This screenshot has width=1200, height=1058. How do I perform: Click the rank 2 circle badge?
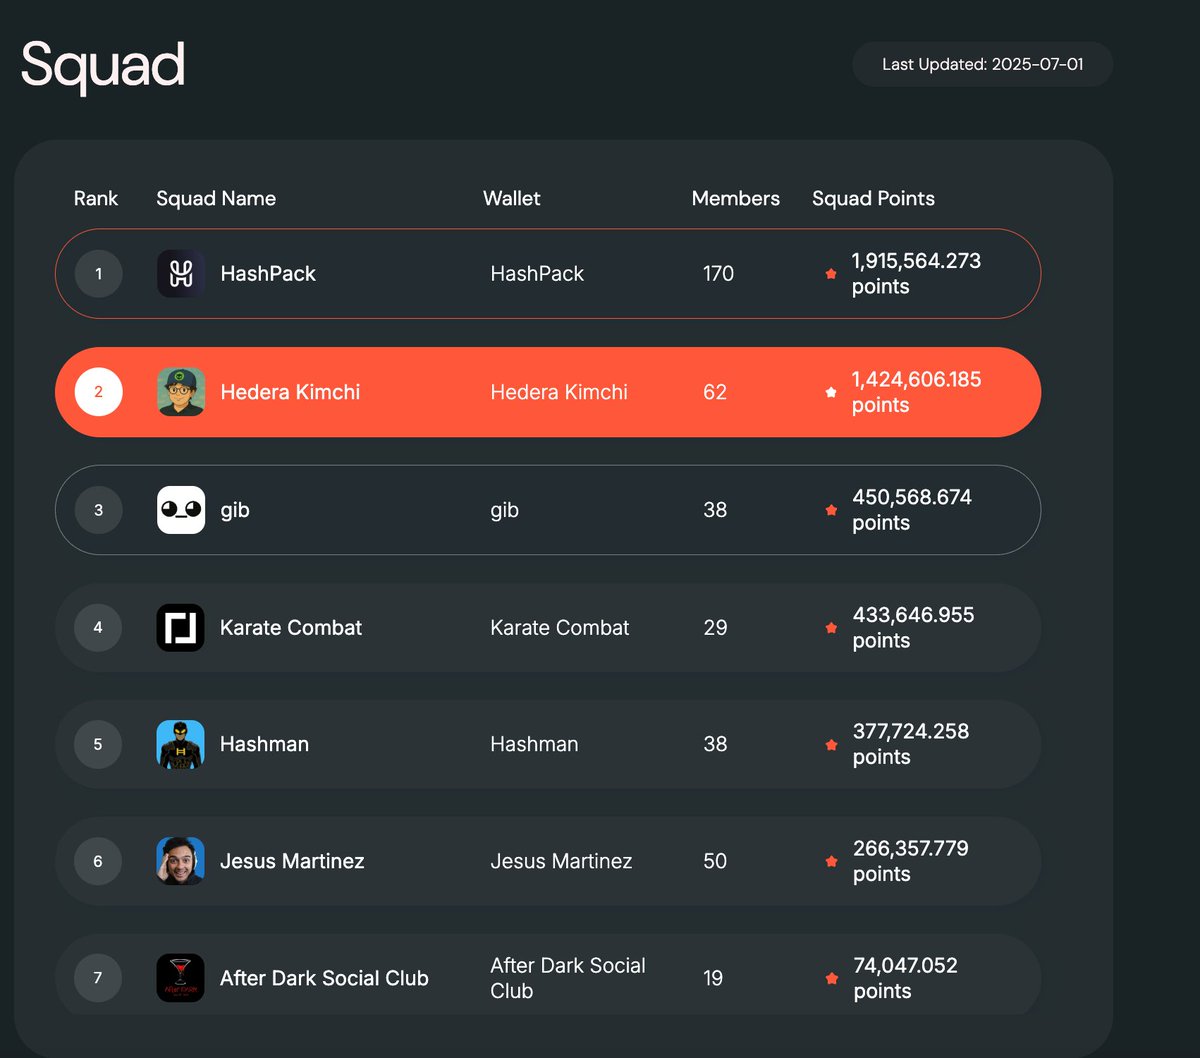[98, 392]
